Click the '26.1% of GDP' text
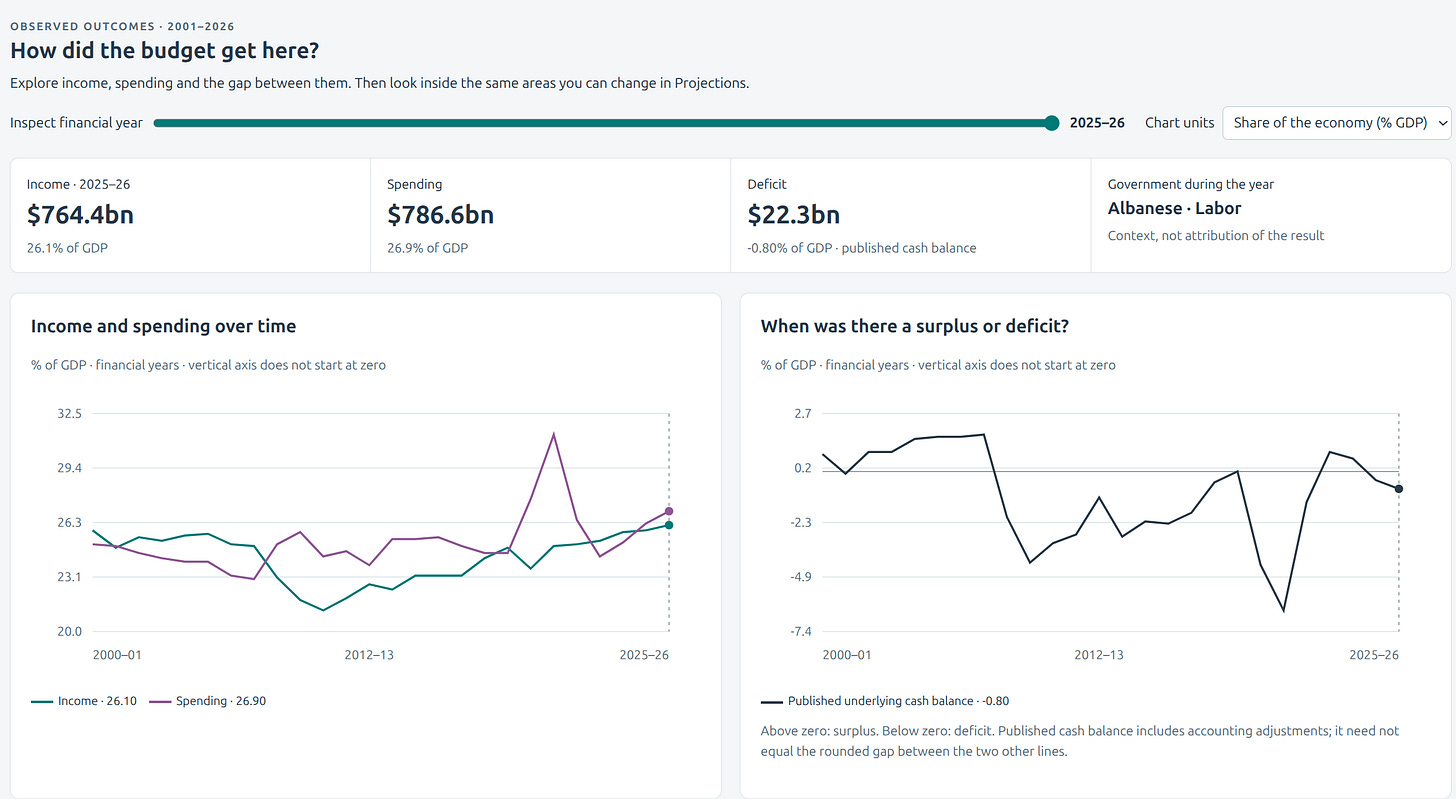The width and height of the screenshot is (1456, 799). click(67, 248)
